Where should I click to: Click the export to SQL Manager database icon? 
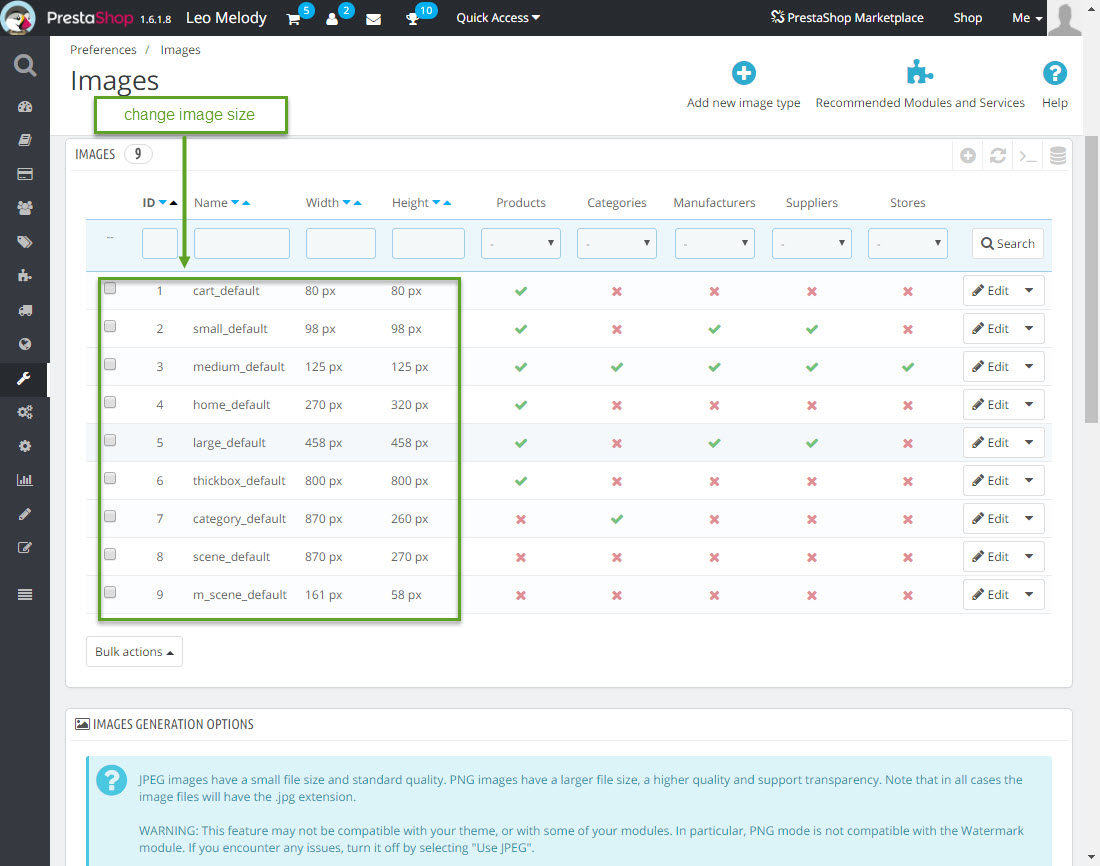1058,155
